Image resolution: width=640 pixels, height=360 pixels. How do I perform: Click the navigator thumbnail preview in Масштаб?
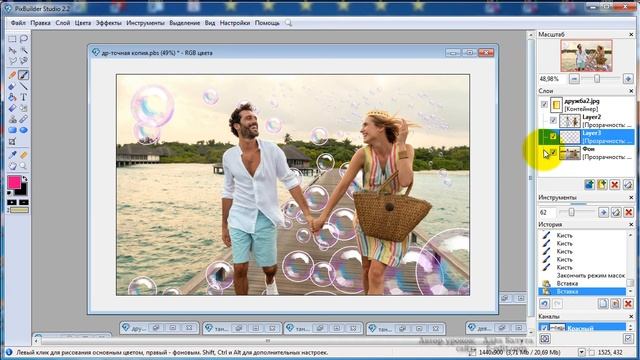click(586, 56)
